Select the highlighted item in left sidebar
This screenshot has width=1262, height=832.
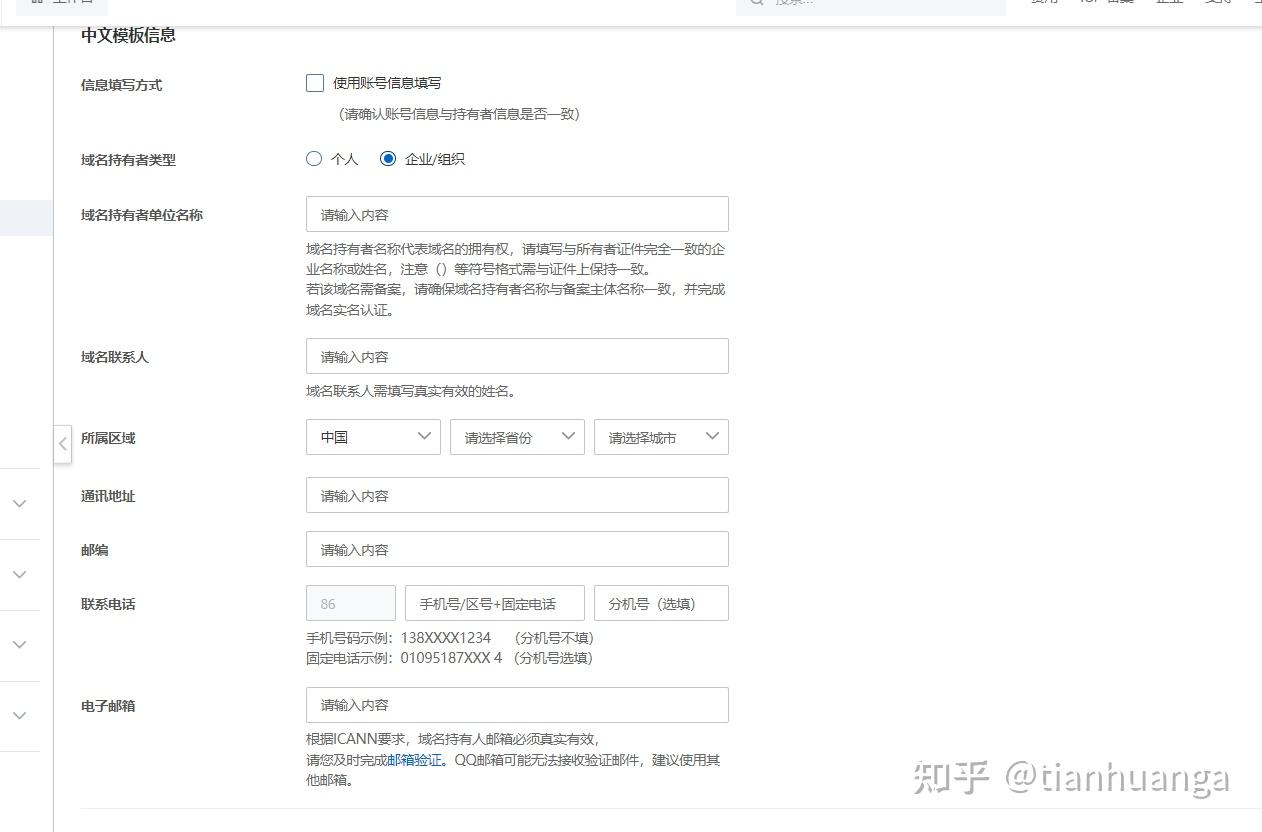pyautogui.click(x=26, y=218)
